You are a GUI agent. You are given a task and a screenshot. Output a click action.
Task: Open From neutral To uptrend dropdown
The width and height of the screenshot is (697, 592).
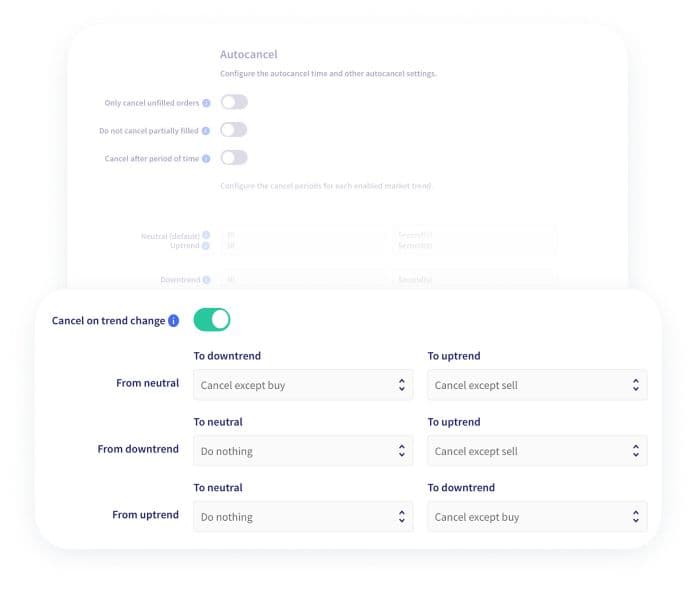pos(537,385)
